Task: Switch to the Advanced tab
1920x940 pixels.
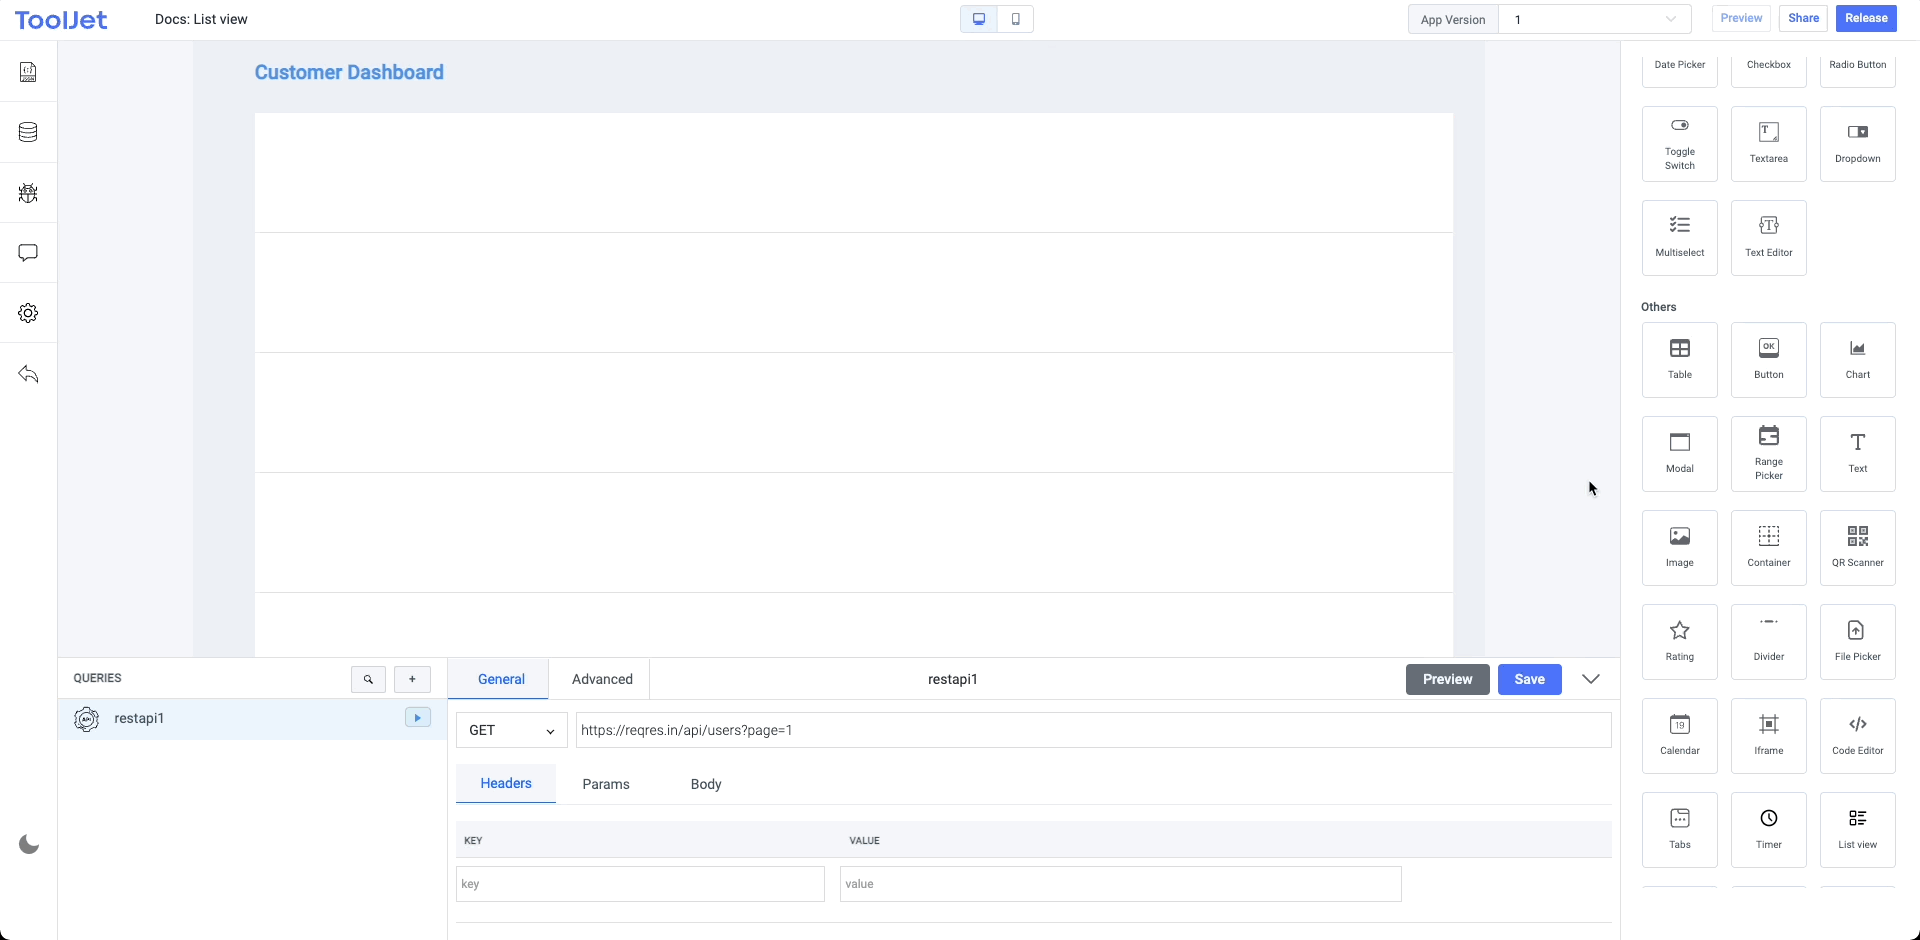Action: [602, 679]
